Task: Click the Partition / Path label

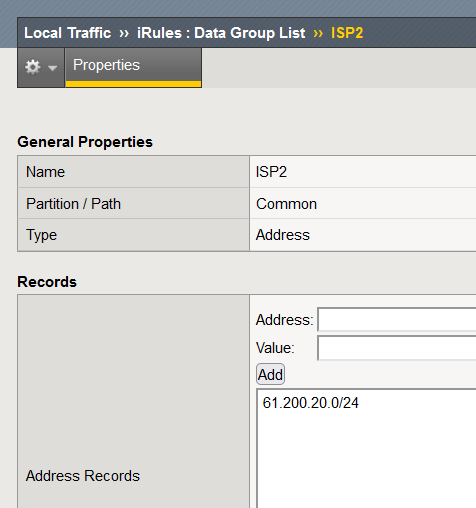Action: (x=73, y=204)
